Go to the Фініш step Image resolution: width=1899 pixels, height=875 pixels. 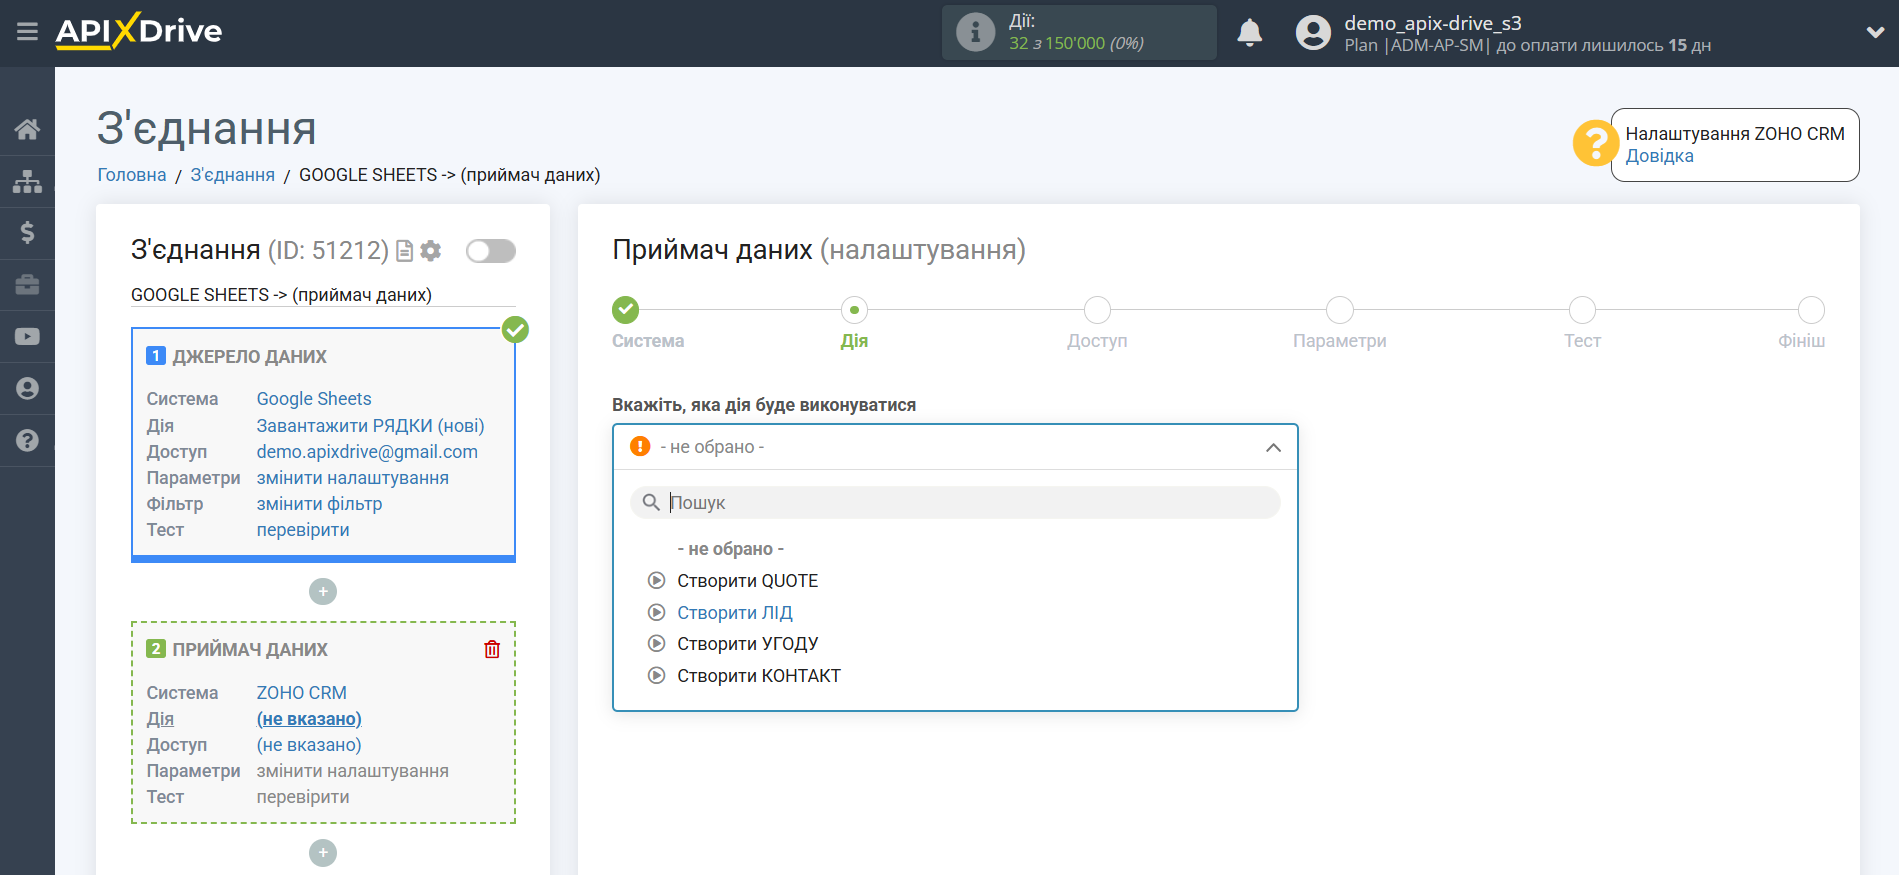(1811, 310)
